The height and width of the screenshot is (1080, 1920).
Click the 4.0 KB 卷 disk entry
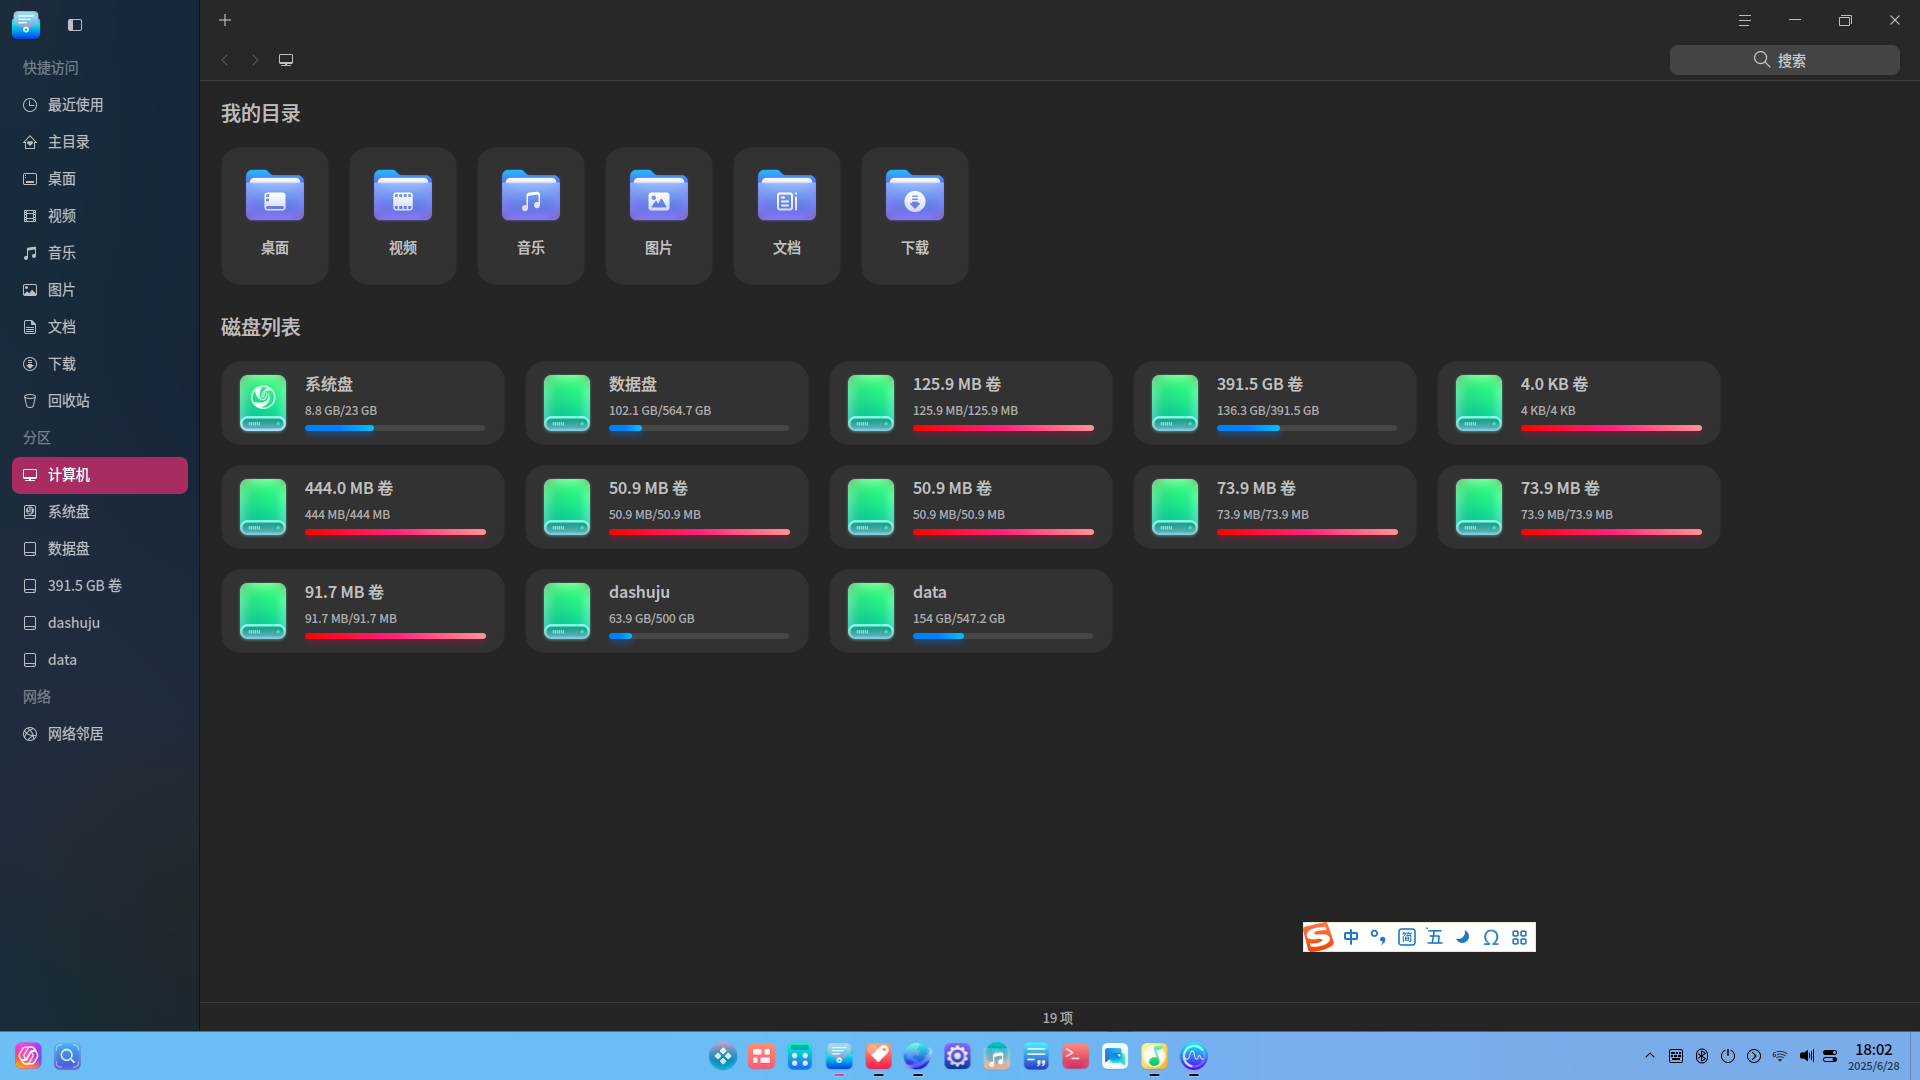(1579, 403)
